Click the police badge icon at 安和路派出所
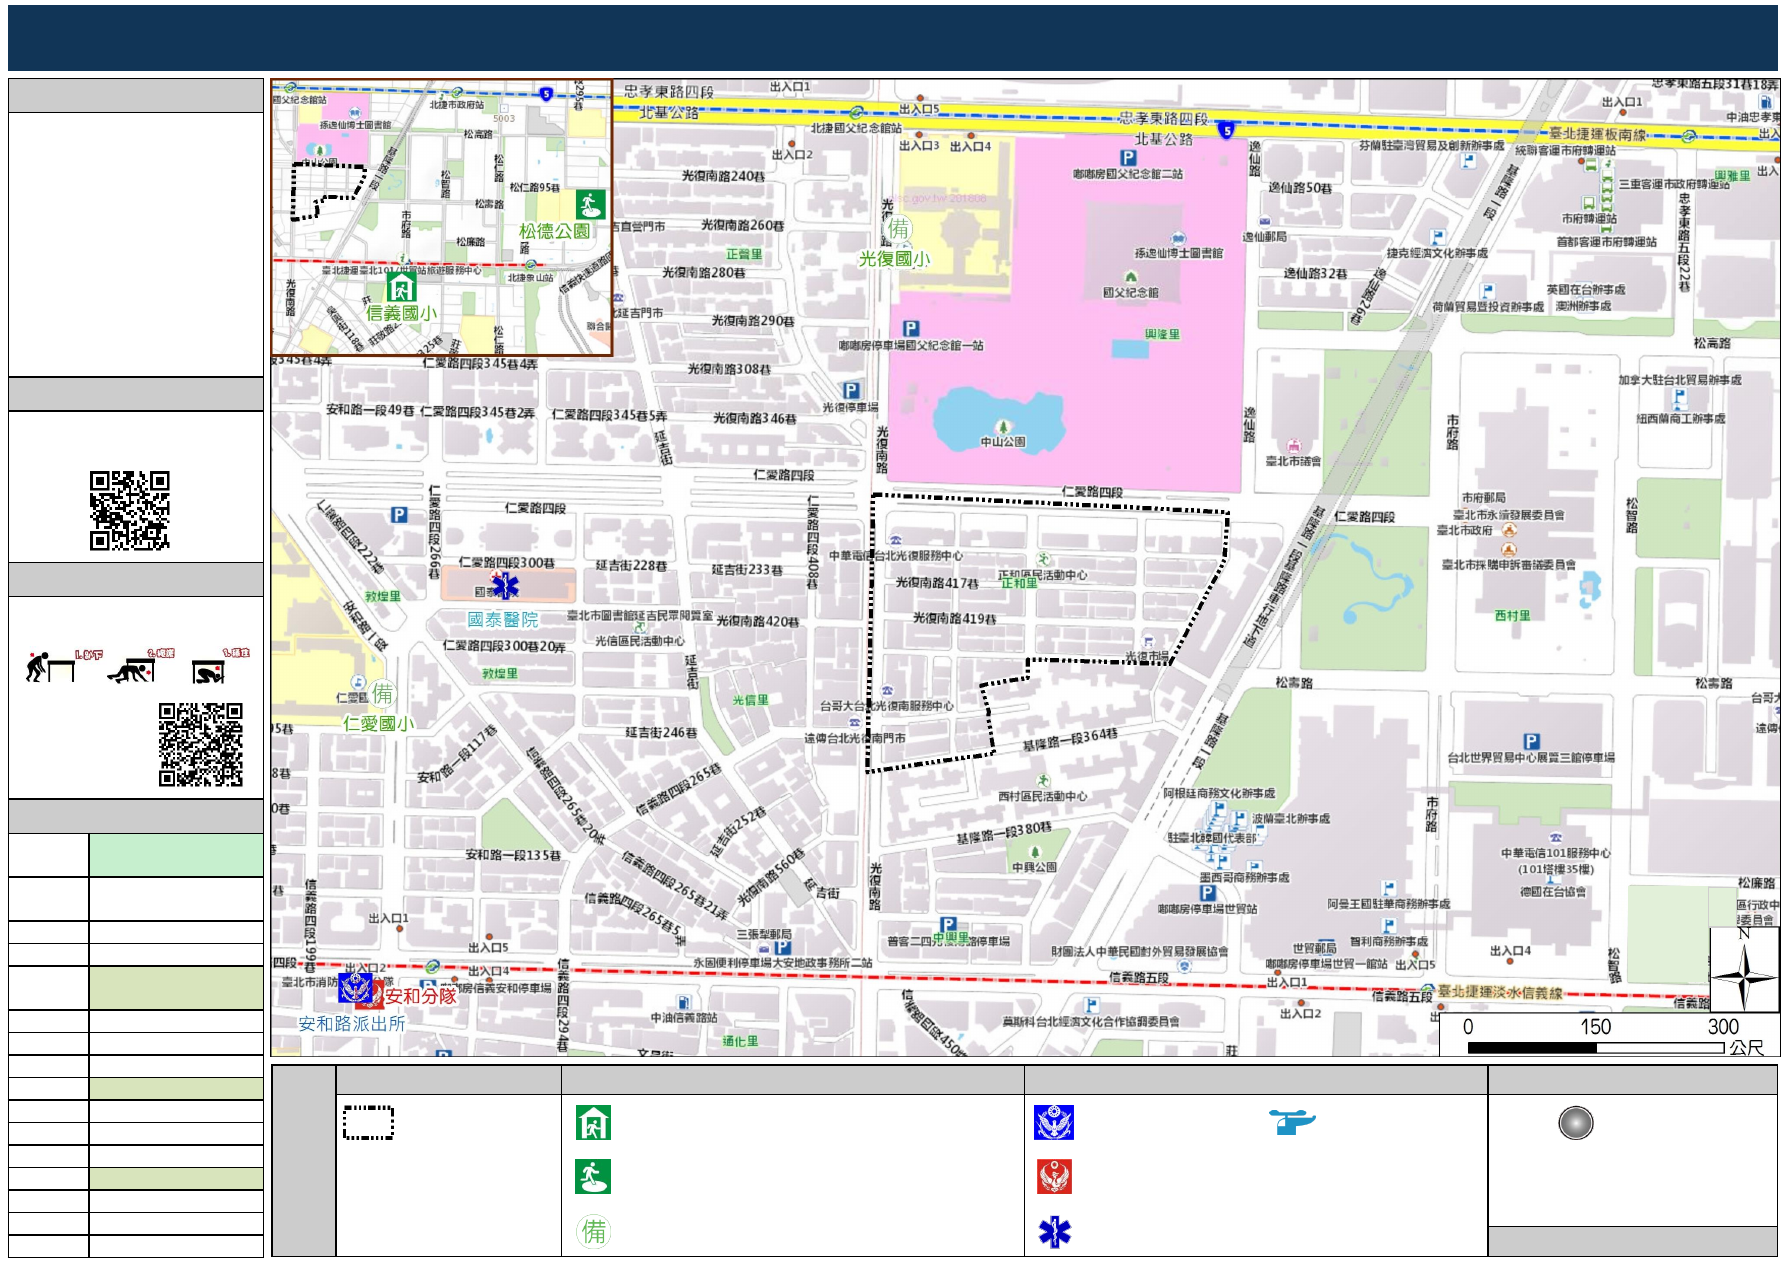 click(355, 988)
